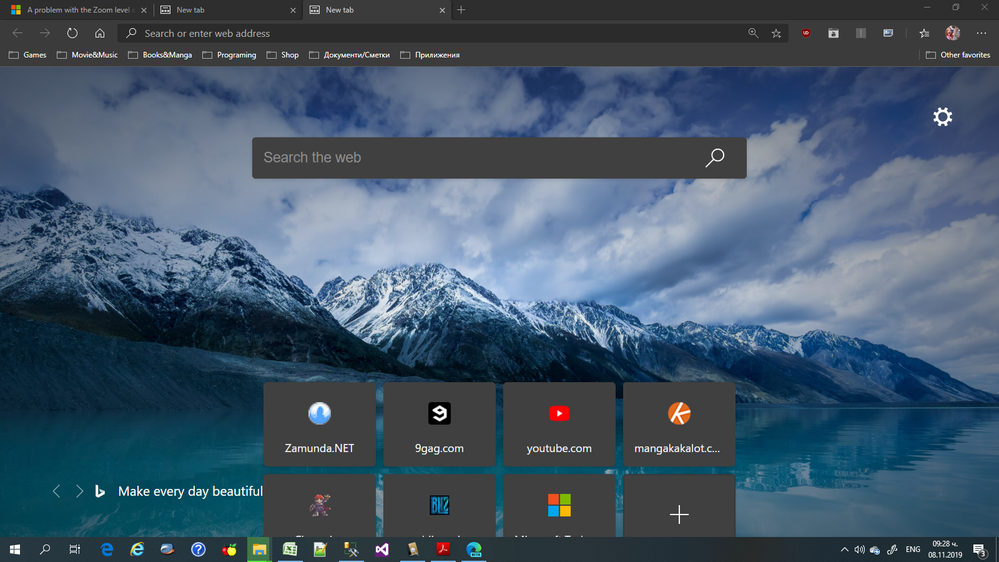Open the user profile avatar
Screen dimensions: 999x562
[x=952, y=33]
